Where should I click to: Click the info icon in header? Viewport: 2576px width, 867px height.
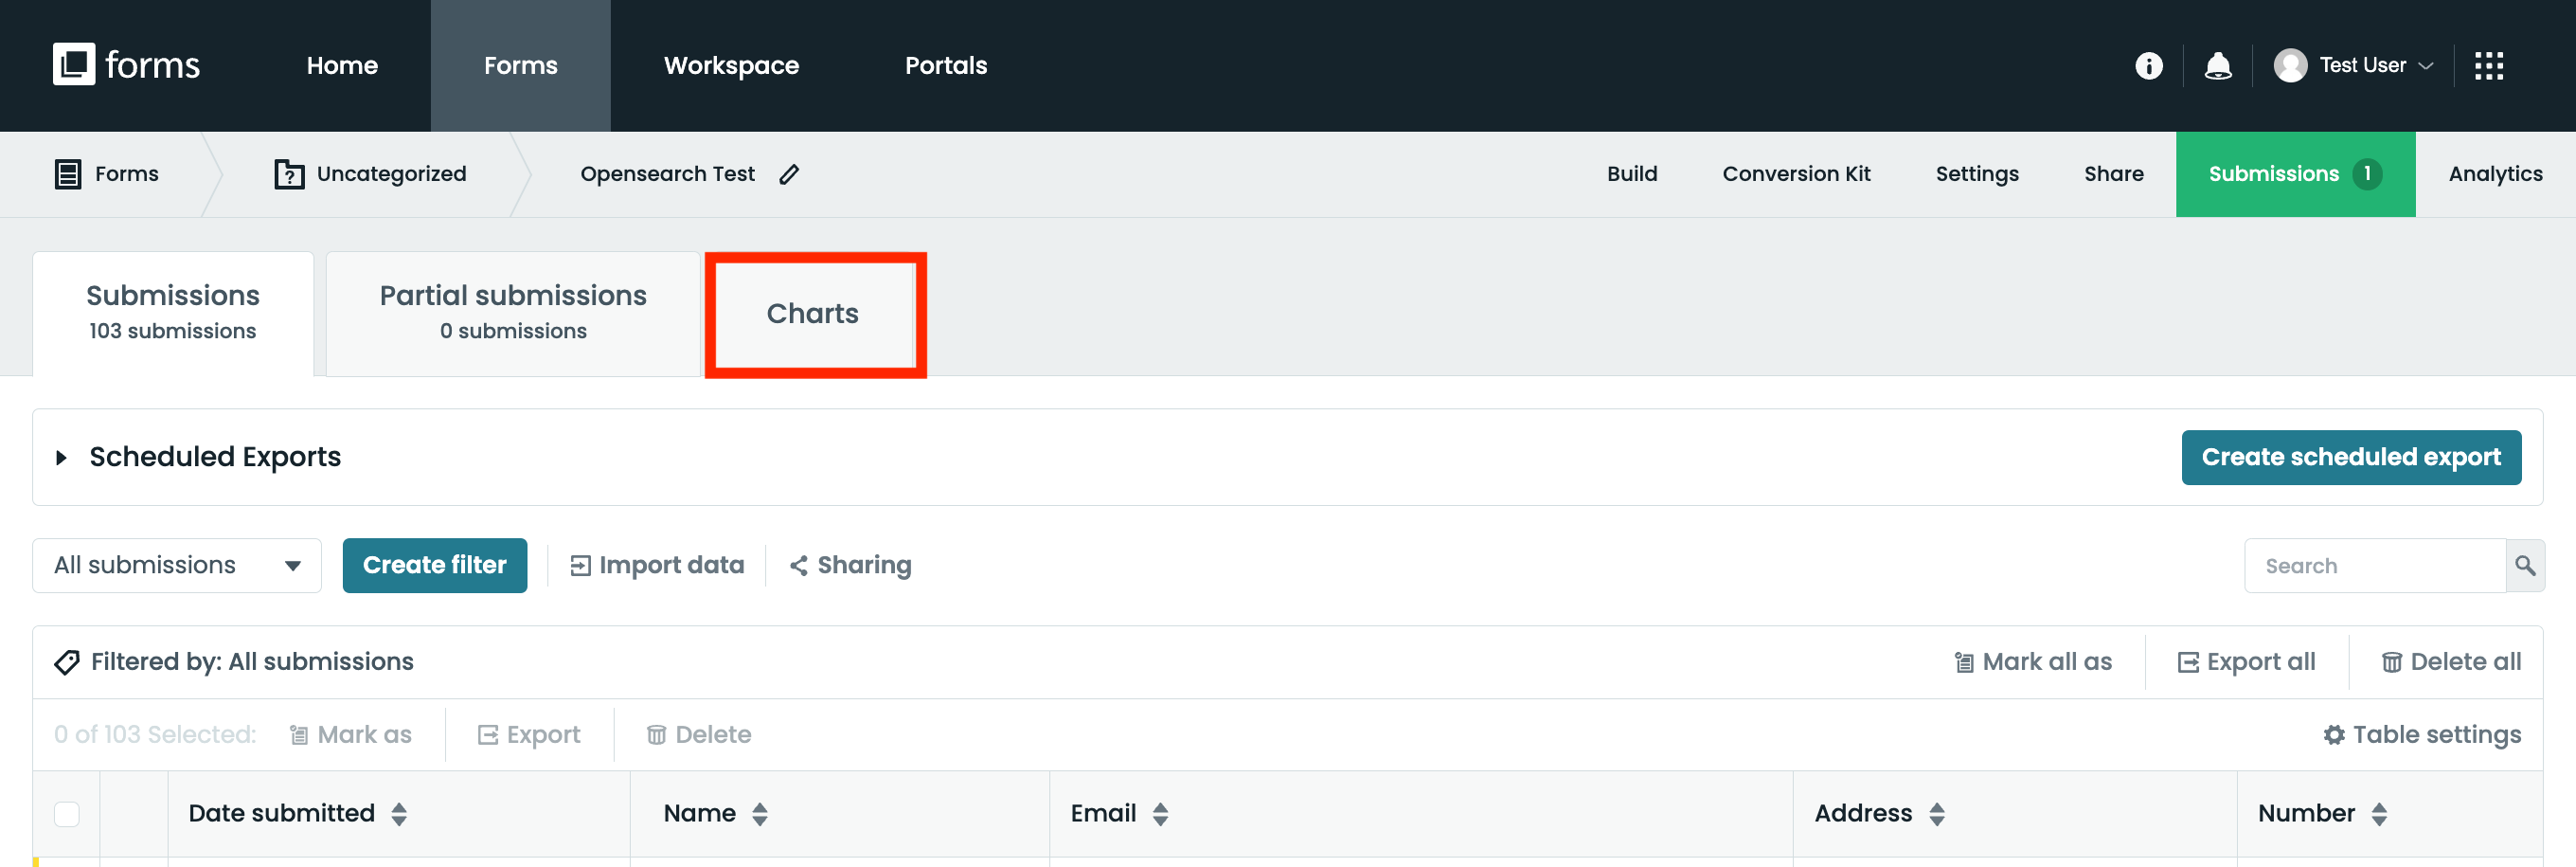2148,66
